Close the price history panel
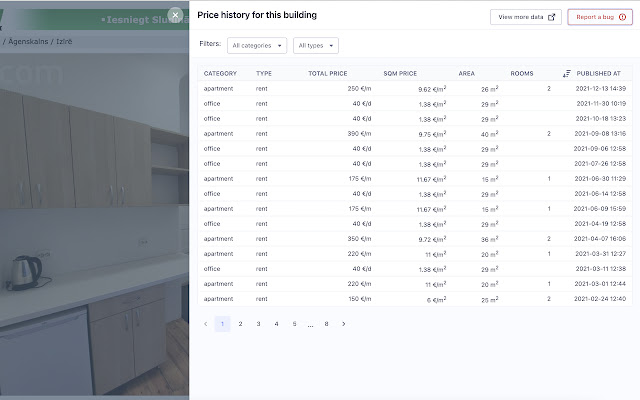This screenshot has width=640, height=400. 175,15
